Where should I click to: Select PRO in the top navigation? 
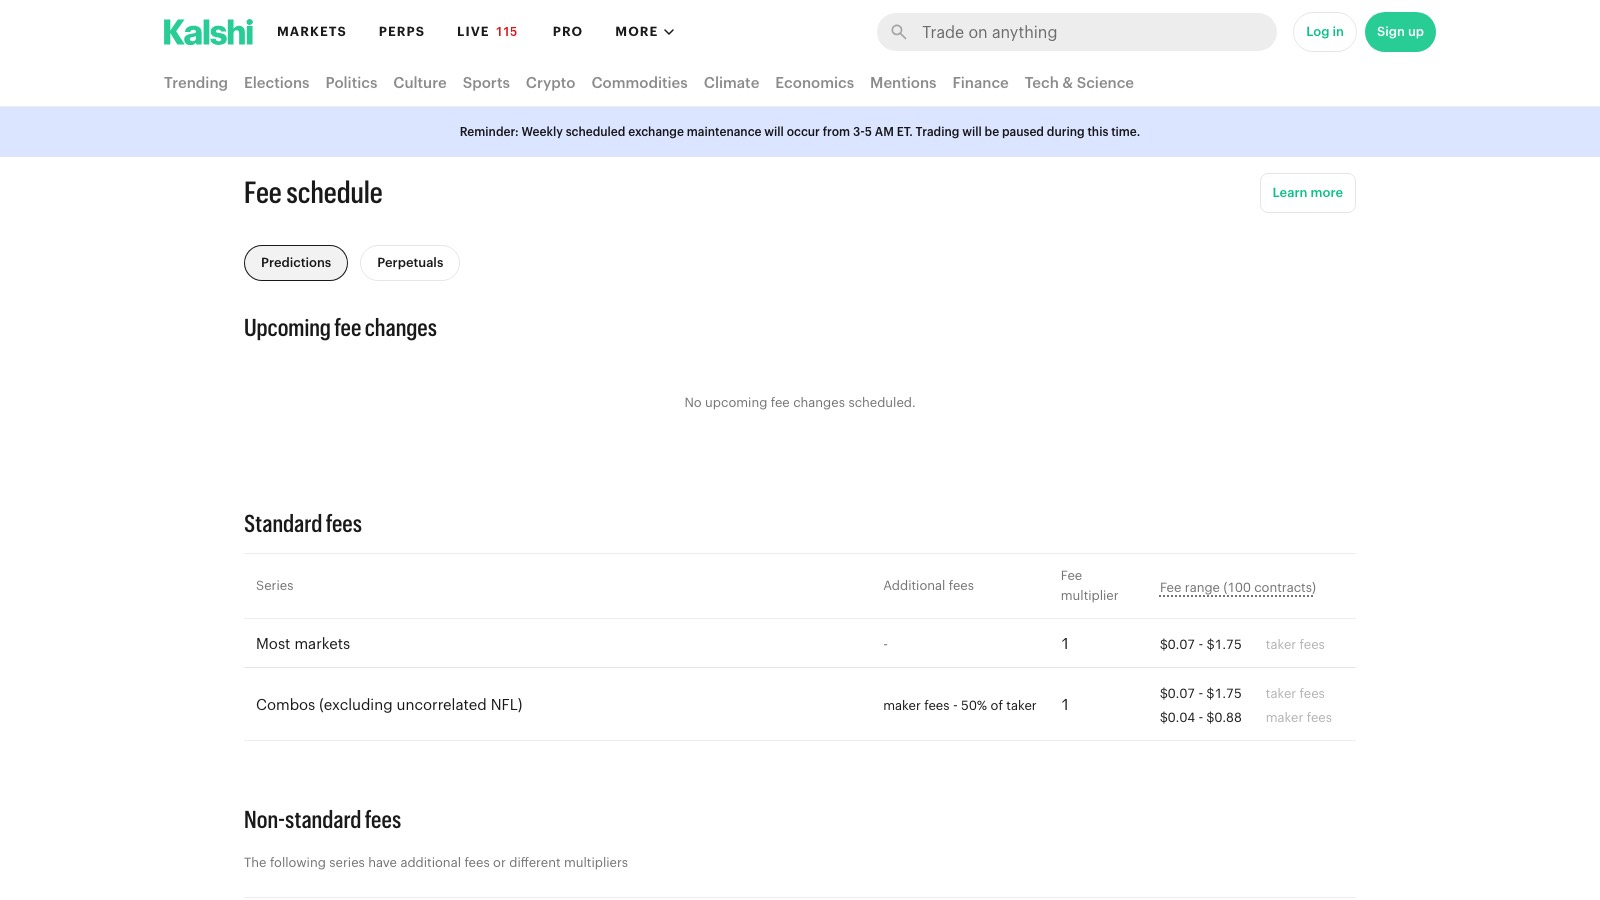[567, 32]
